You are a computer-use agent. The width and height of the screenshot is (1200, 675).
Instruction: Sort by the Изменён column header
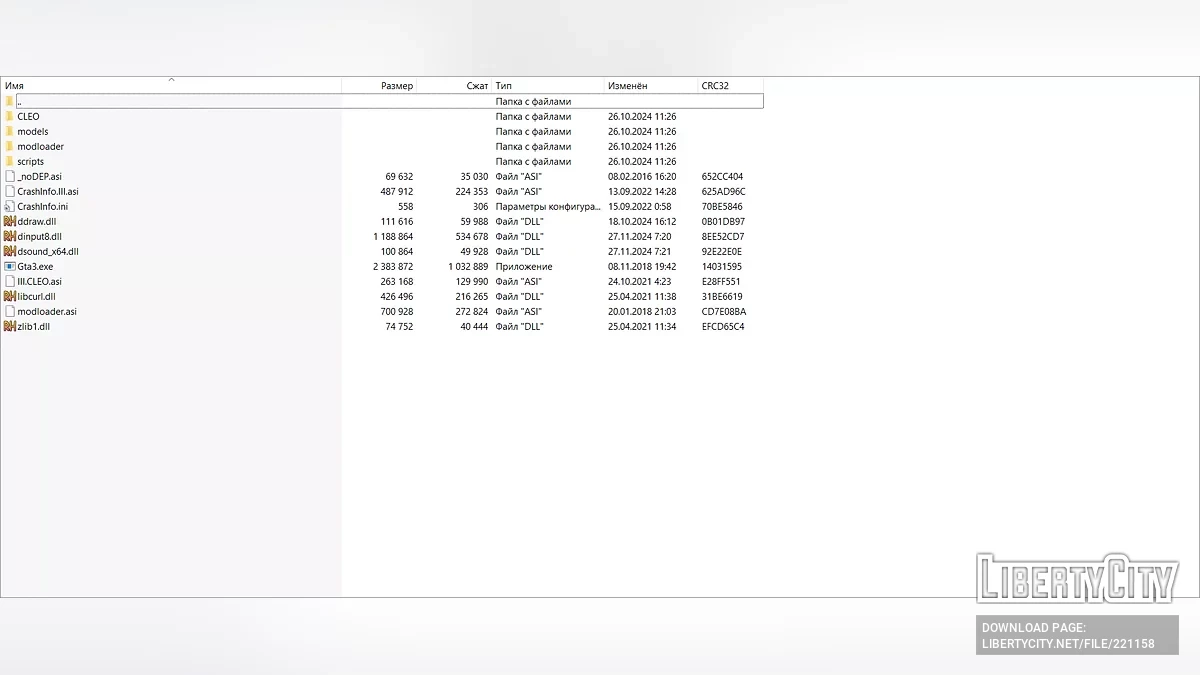tap(627, 86)
